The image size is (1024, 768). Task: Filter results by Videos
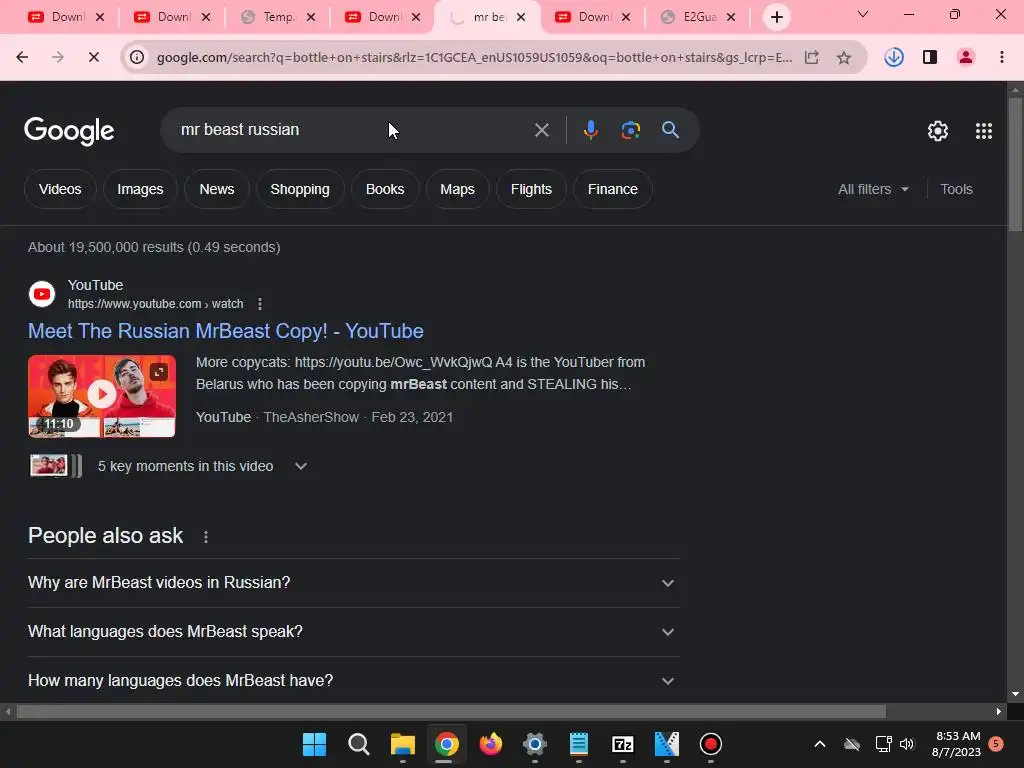(60, 189)
